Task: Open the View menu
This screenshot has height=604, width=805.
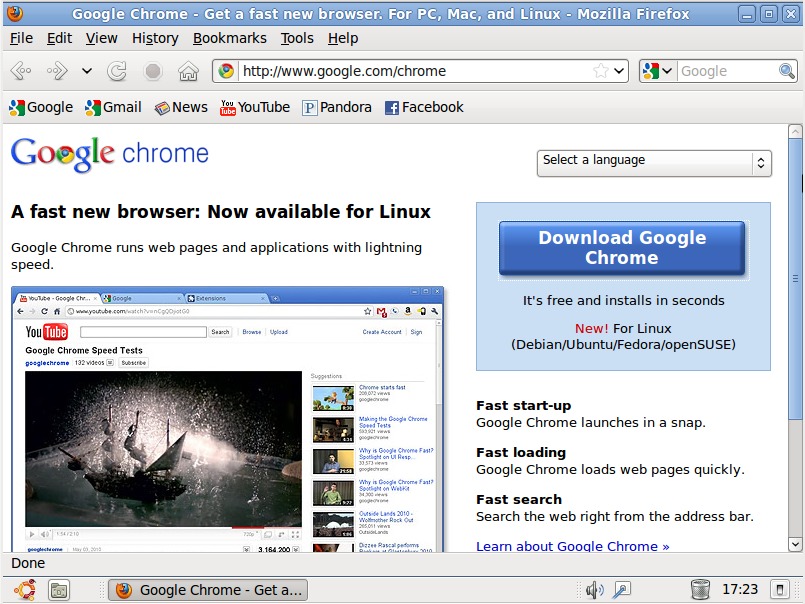Action: point(102,38)
